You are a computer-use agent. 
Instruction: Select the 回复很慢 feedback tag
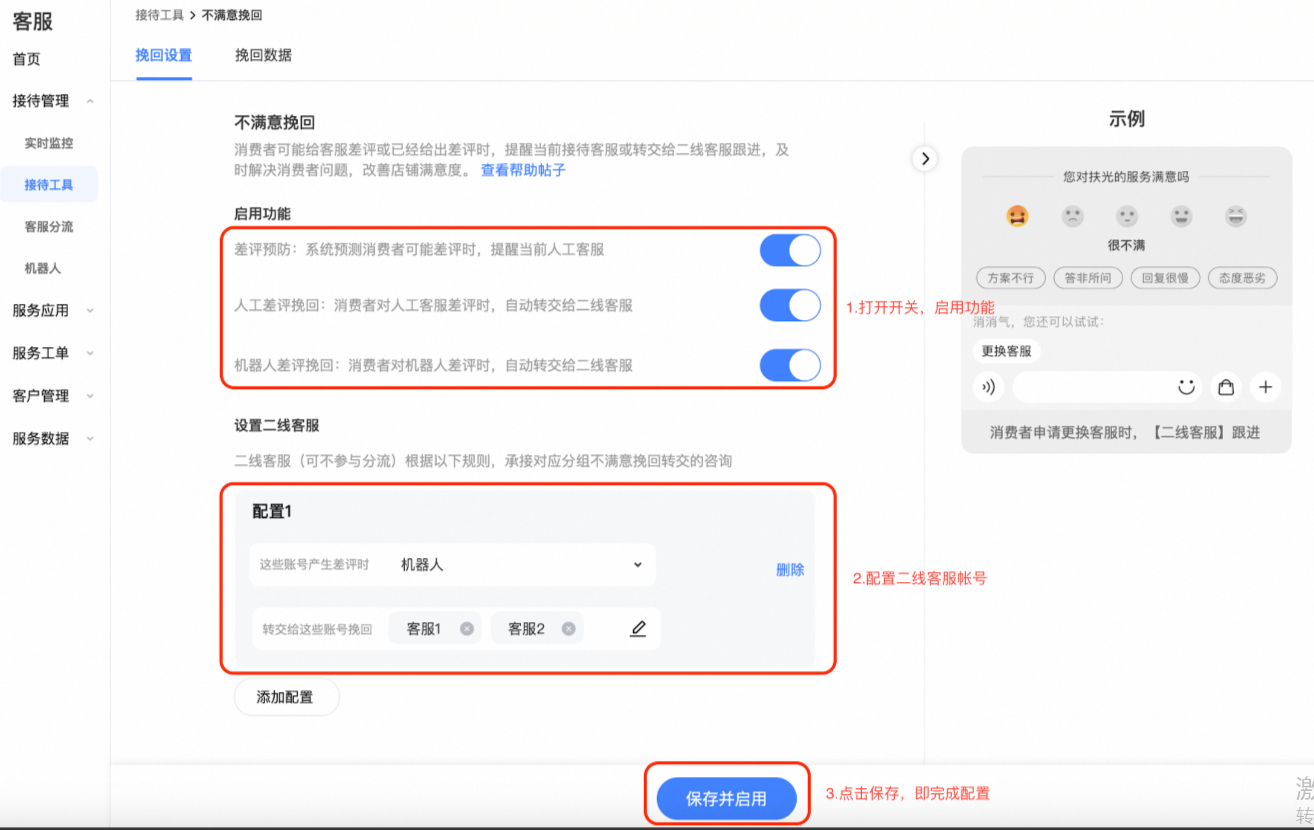pyautogui.click(x=1165, y=278)
